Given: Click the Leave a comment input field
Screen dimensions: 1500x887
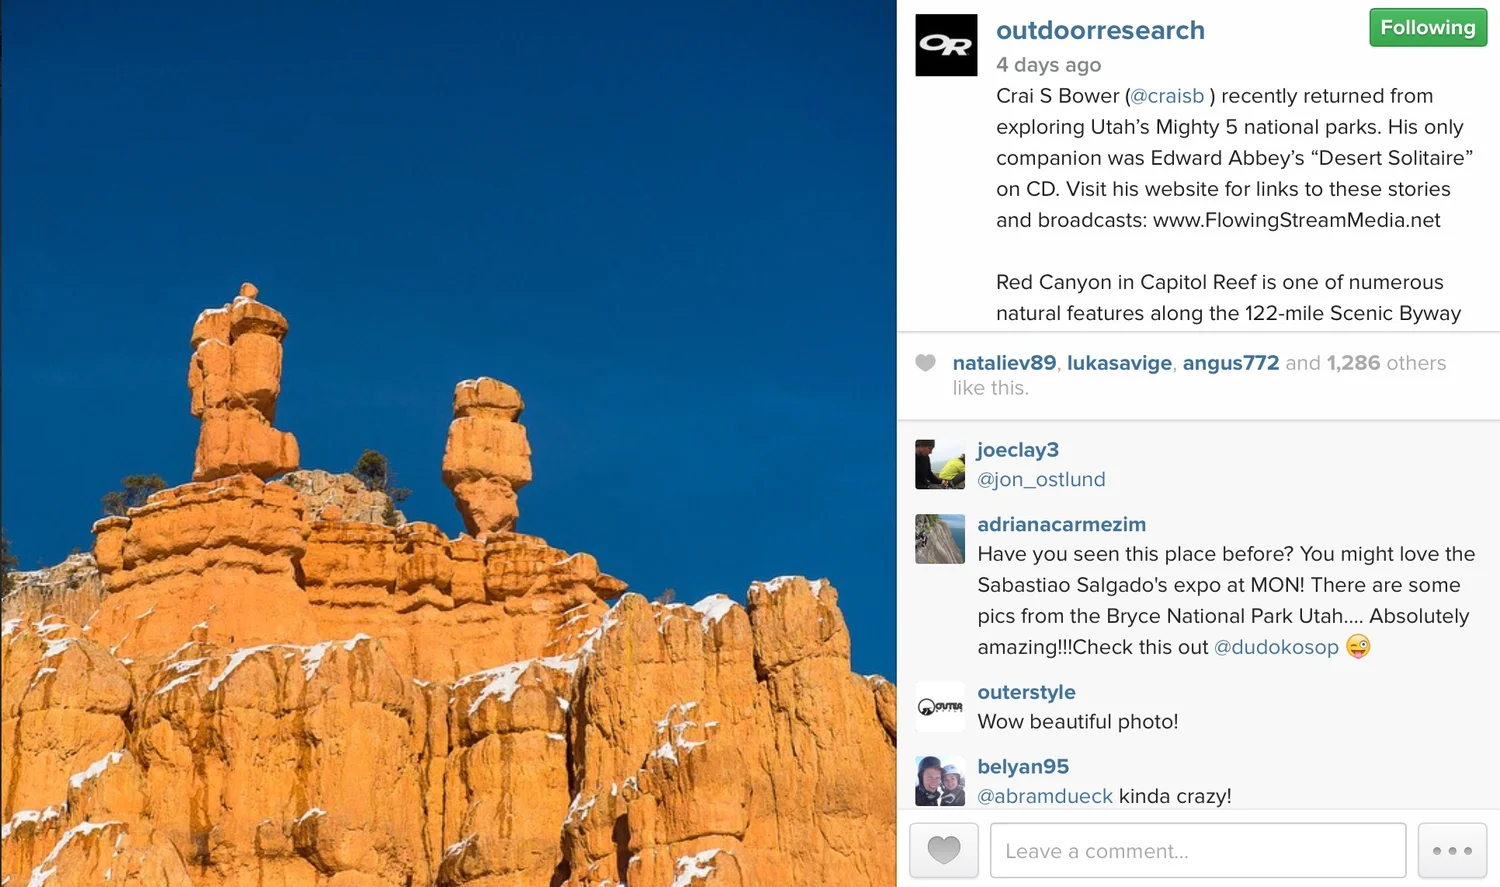Looking at the screenshot, I should [1198, 850].
